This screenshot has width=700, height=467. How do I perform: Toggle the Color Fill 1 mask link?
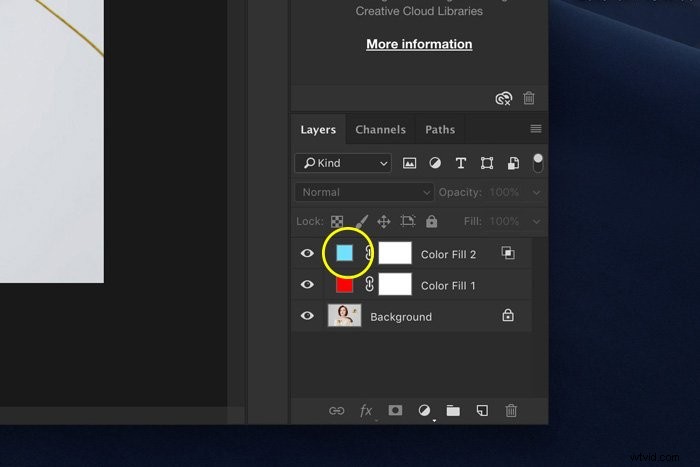pyautogui.click(x=369, y=284)
